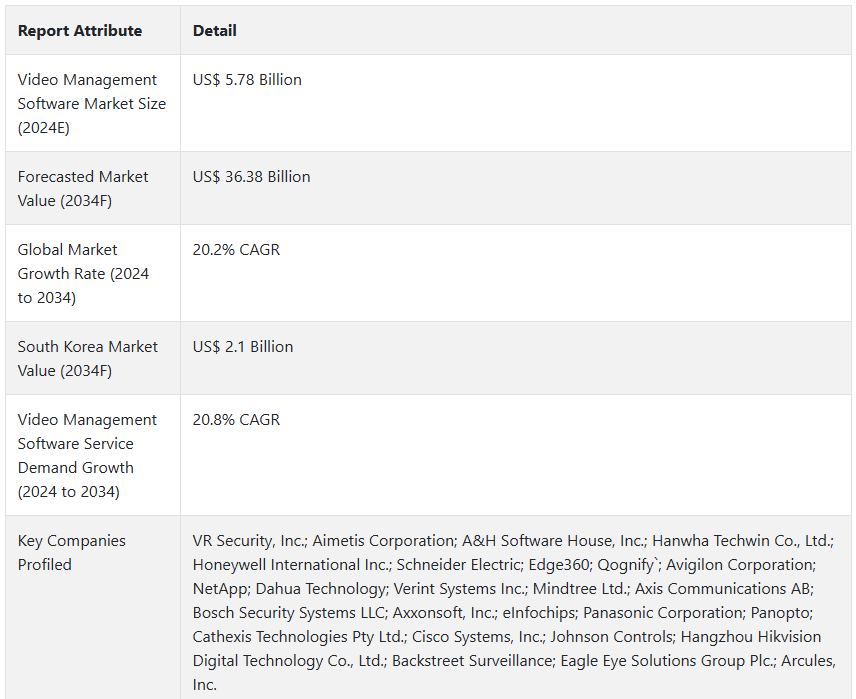The height and width of the screenshot is (699, 856).
Task: Click the 'Video Management Software Market Size (2024E)' cell
Action: click(92, 104)
